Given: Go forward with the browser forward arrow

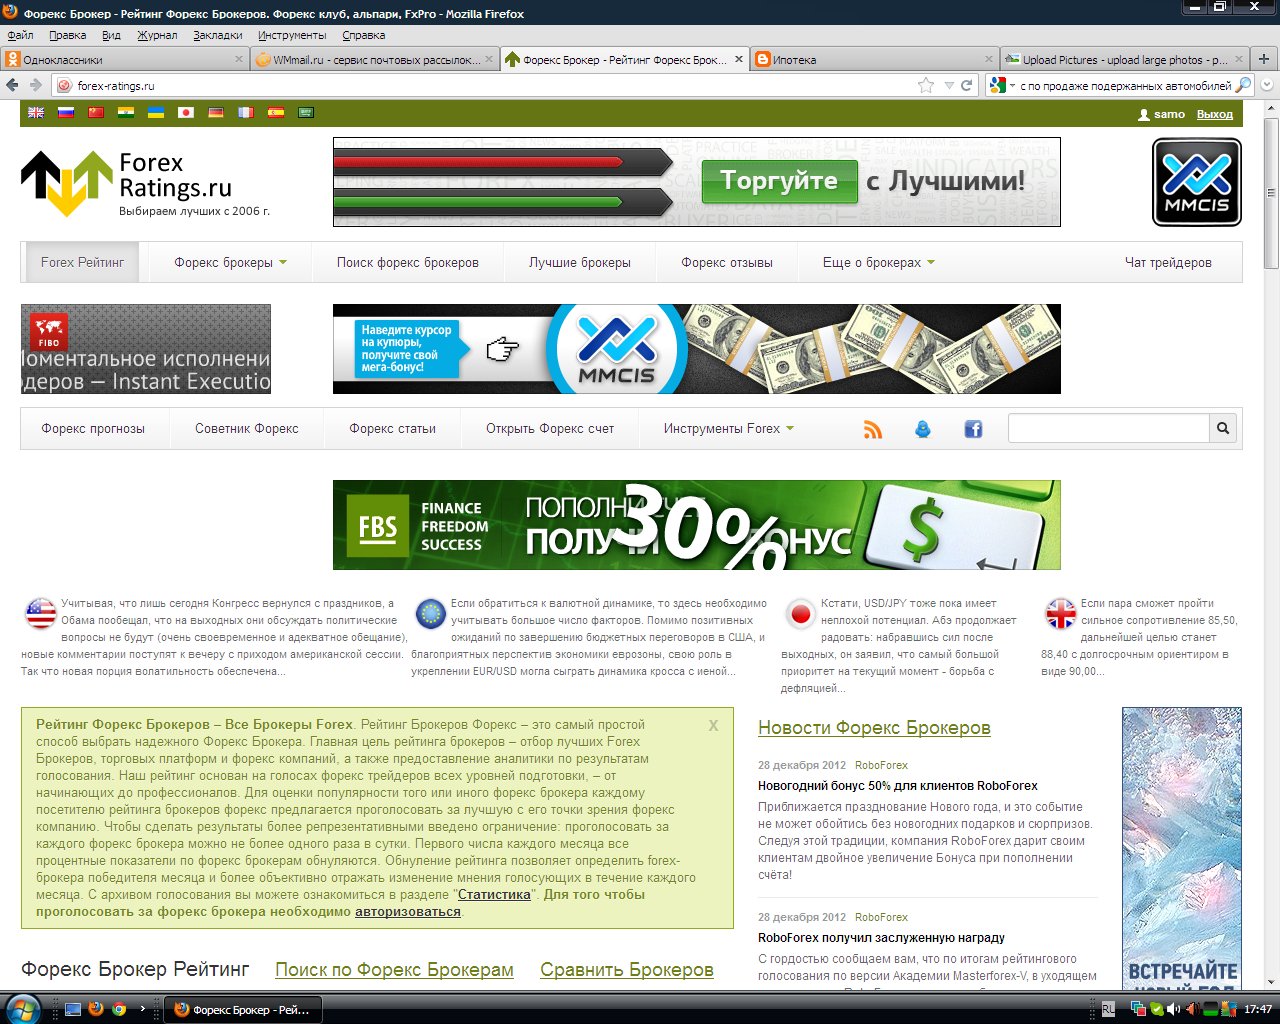Looking at the screenshot, I should click(36, 85).
